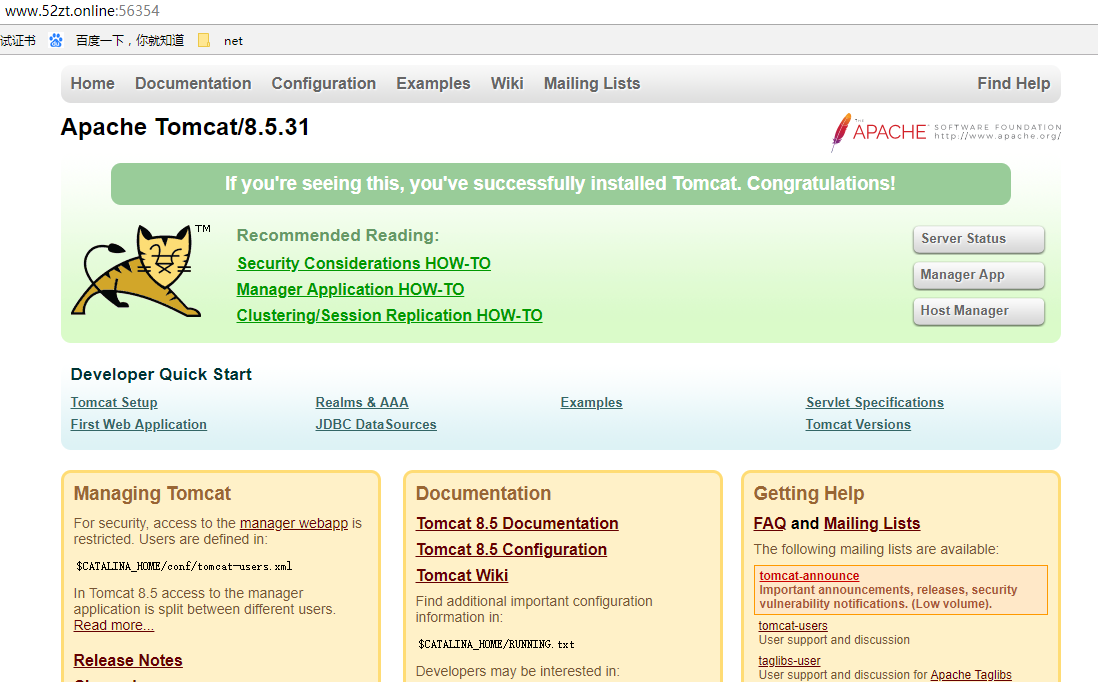Click the address bar URL www.52zt.online:56354
Viewport: 1098px width, 682px height.
point(82,11)
